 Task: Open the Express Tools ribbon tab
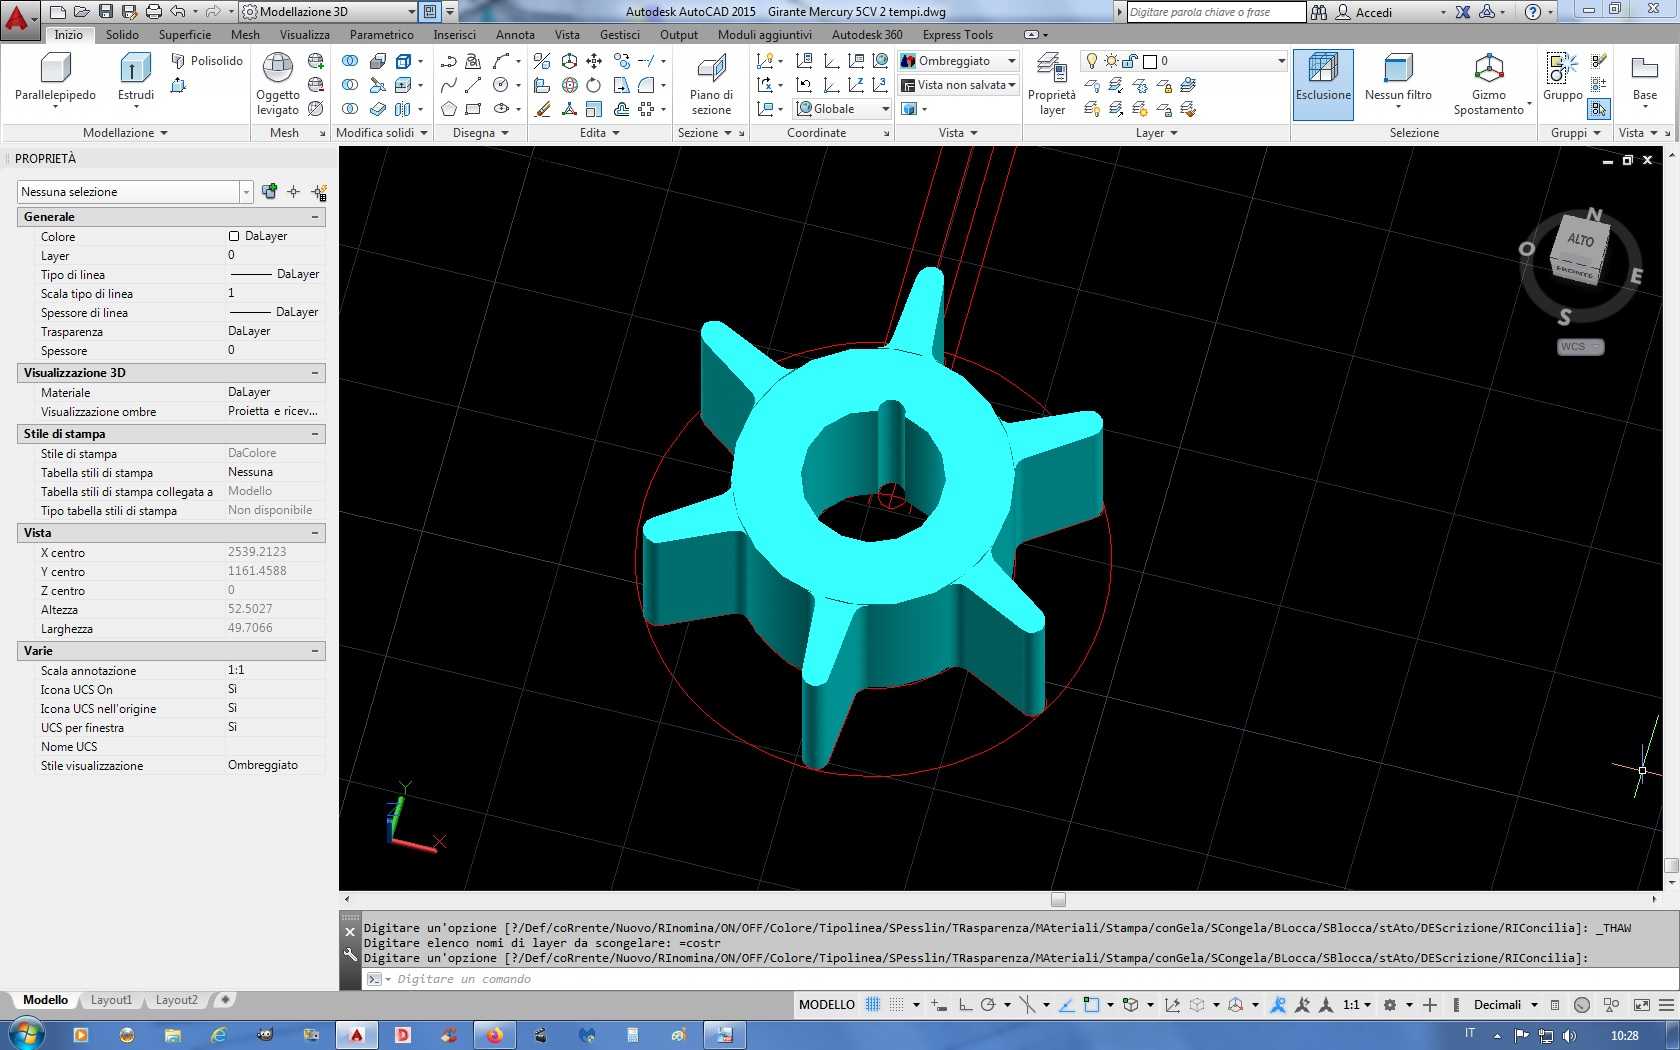(x=957, y=35)
